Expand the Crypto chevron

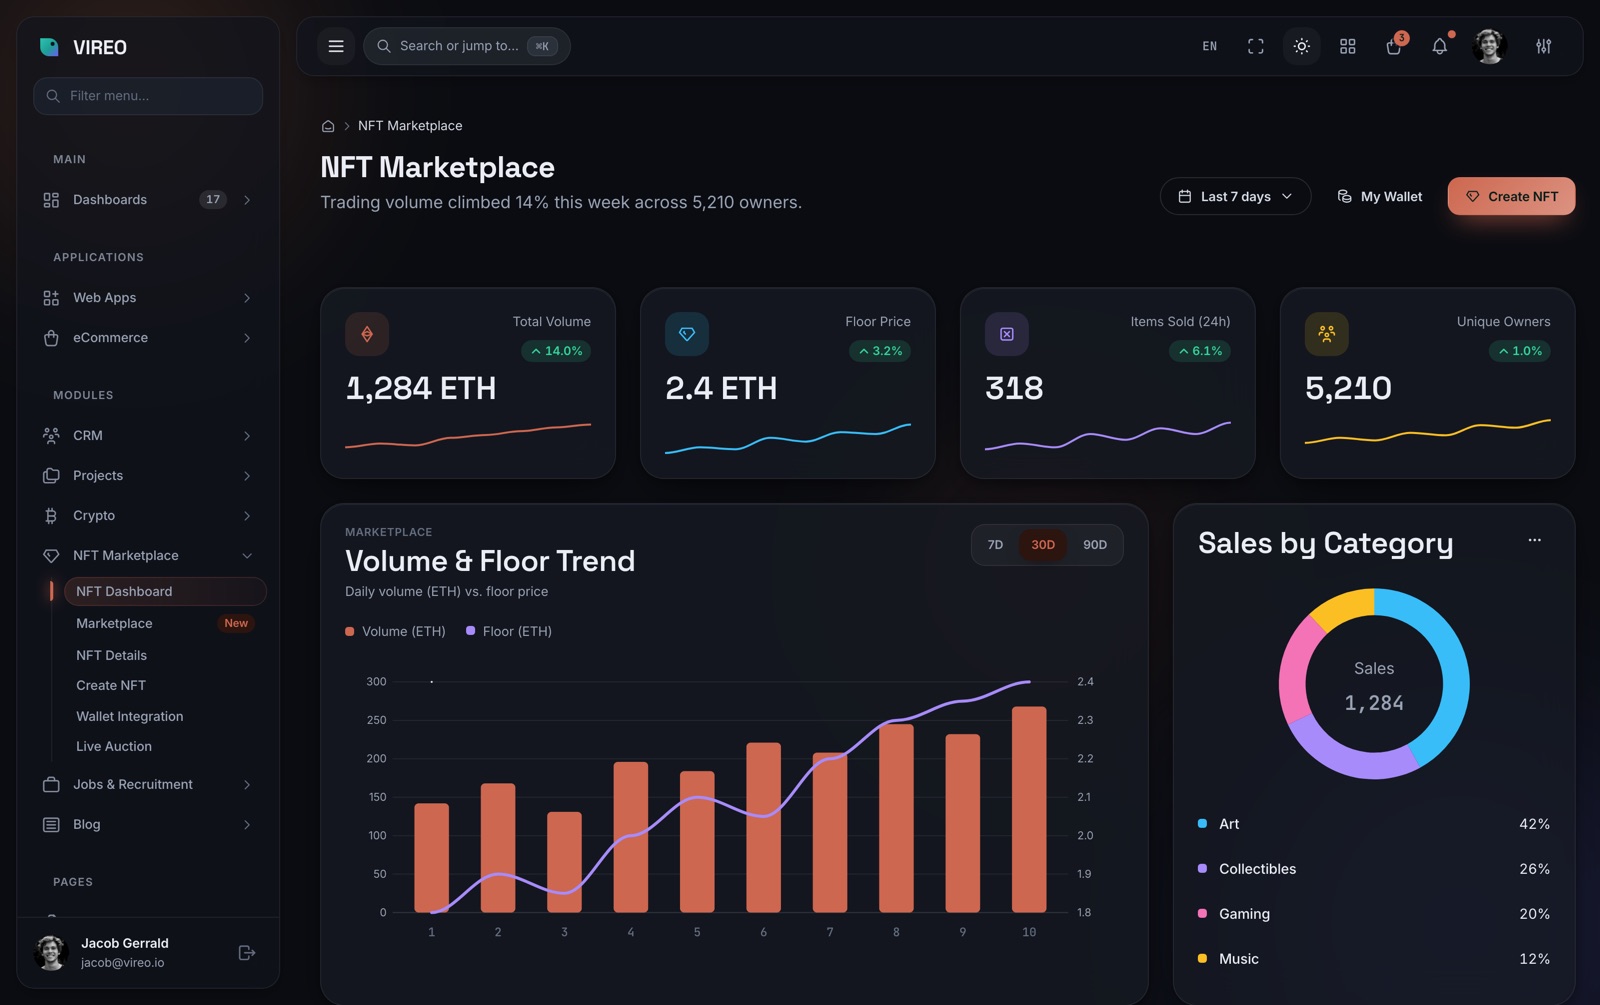coord(247,516)
